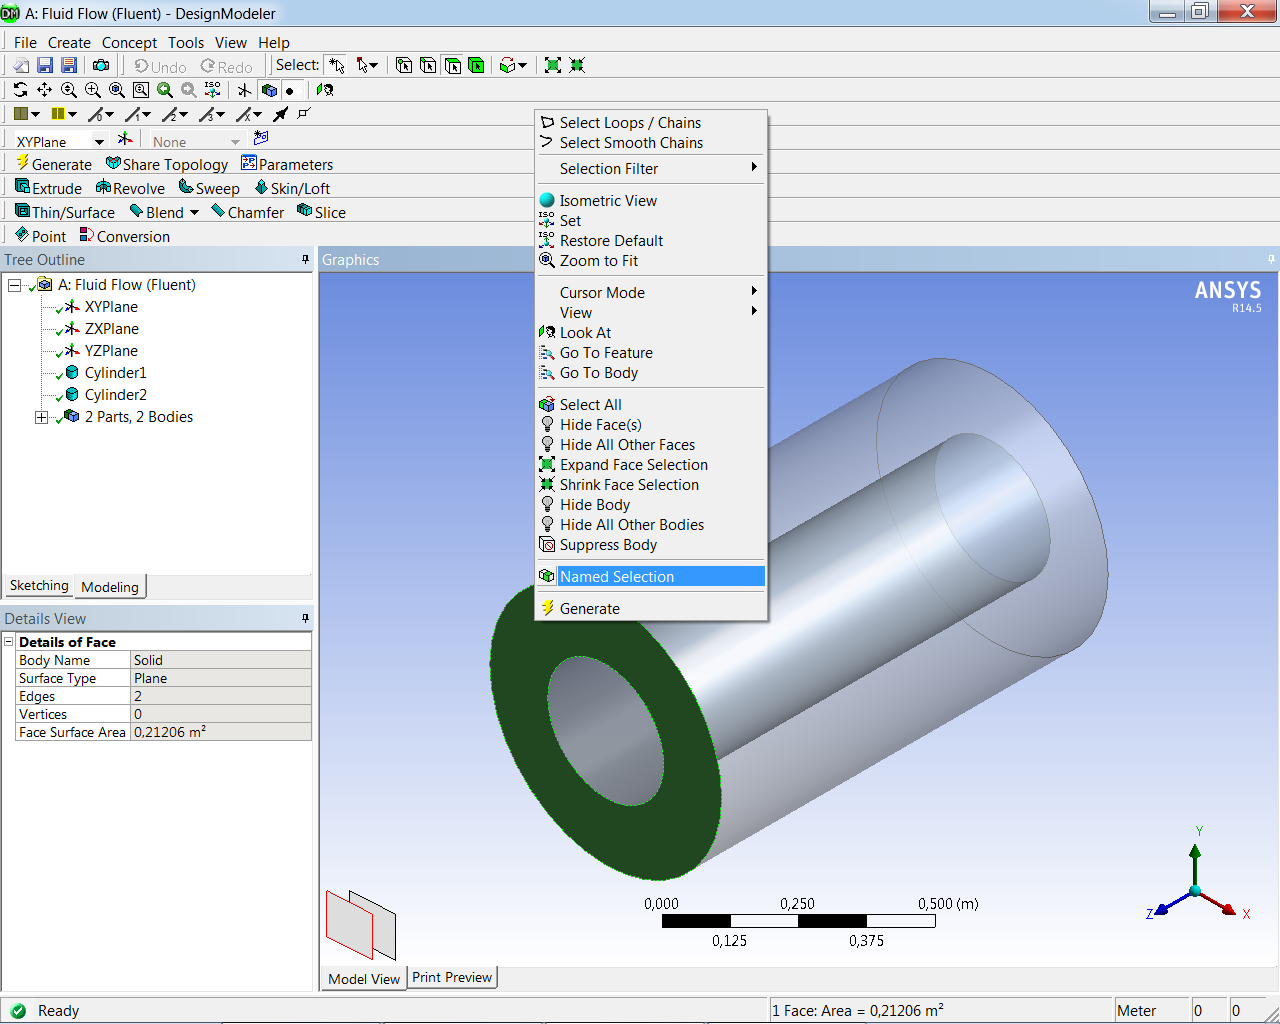The width and height of the screenshot is (1280, 1024).
Task: Open Selection Filter submenu
Action: pos(651,168)
